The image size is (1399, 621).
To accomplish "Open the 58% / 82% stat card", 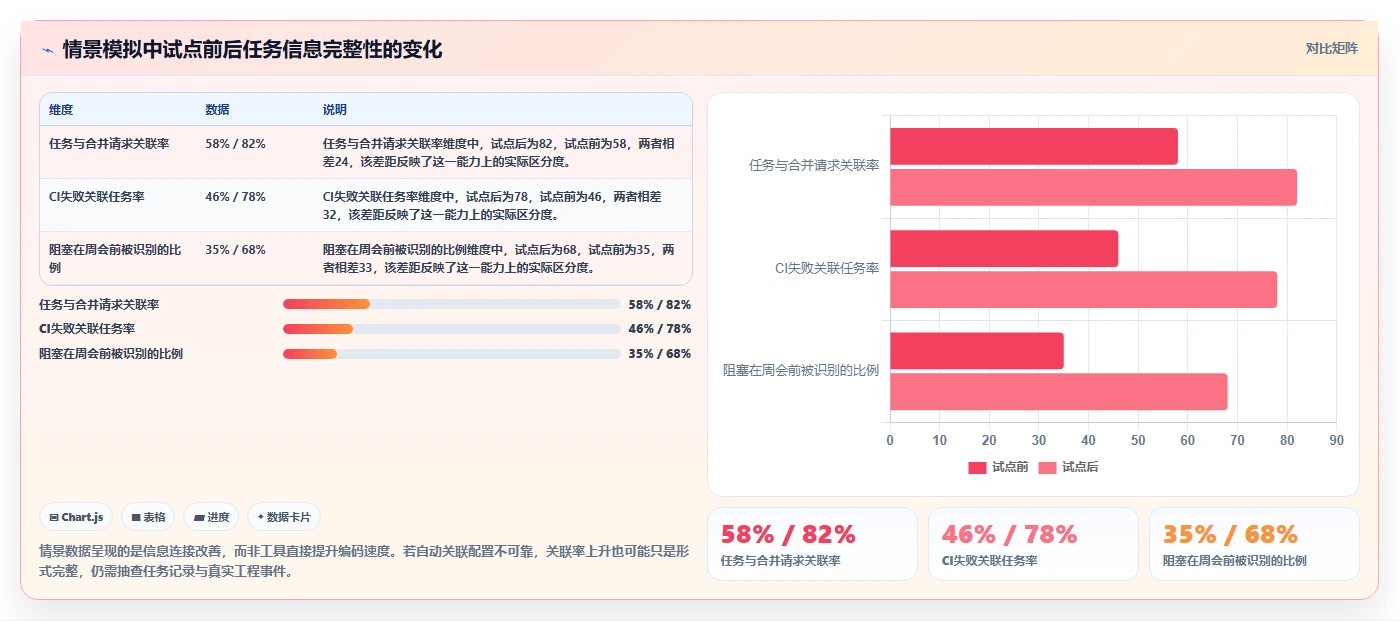I will click(812, 544).
